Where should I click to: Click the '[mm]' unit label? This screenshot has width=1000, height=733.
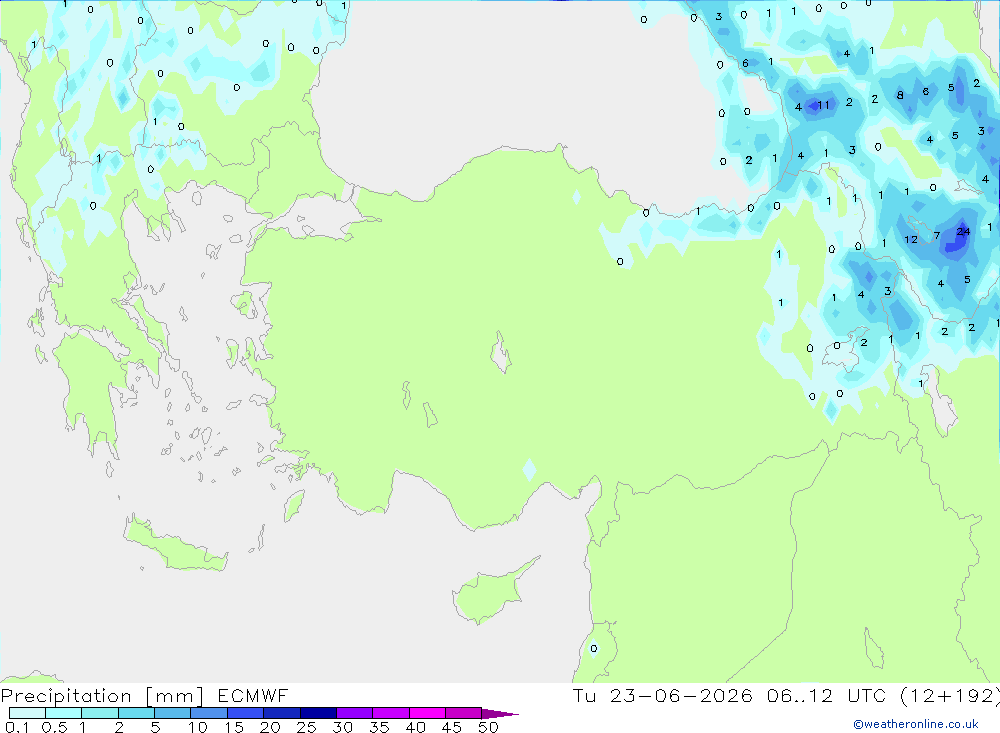point(175,696)
